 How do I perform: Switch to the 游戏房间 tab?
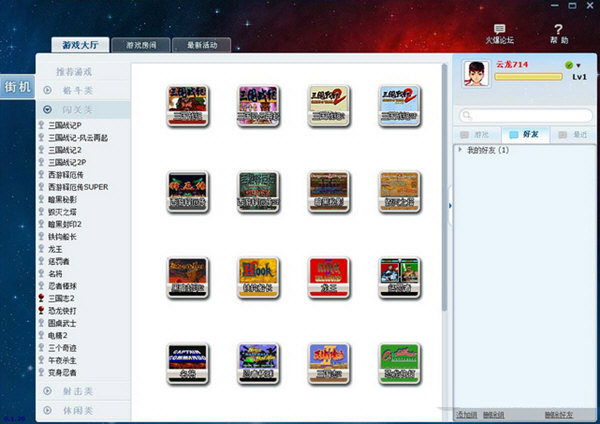coord(140,45)
